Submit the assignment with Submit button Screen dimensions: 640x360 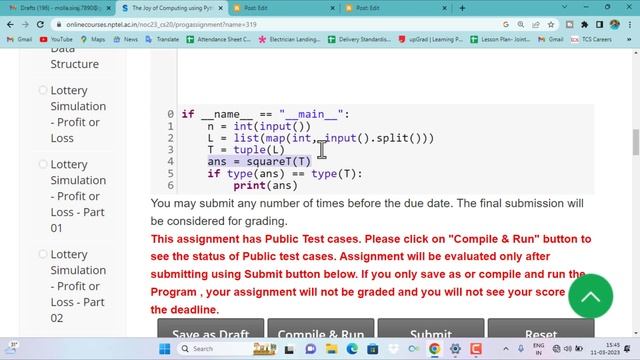coord(431,328)
